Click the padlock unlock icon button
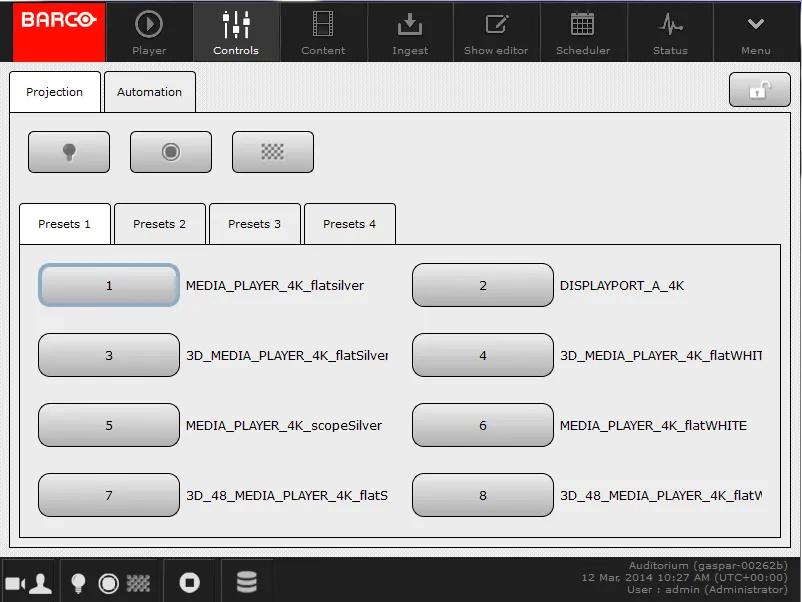The width and height of the screenshot is (802, 602). pos(759,90)
